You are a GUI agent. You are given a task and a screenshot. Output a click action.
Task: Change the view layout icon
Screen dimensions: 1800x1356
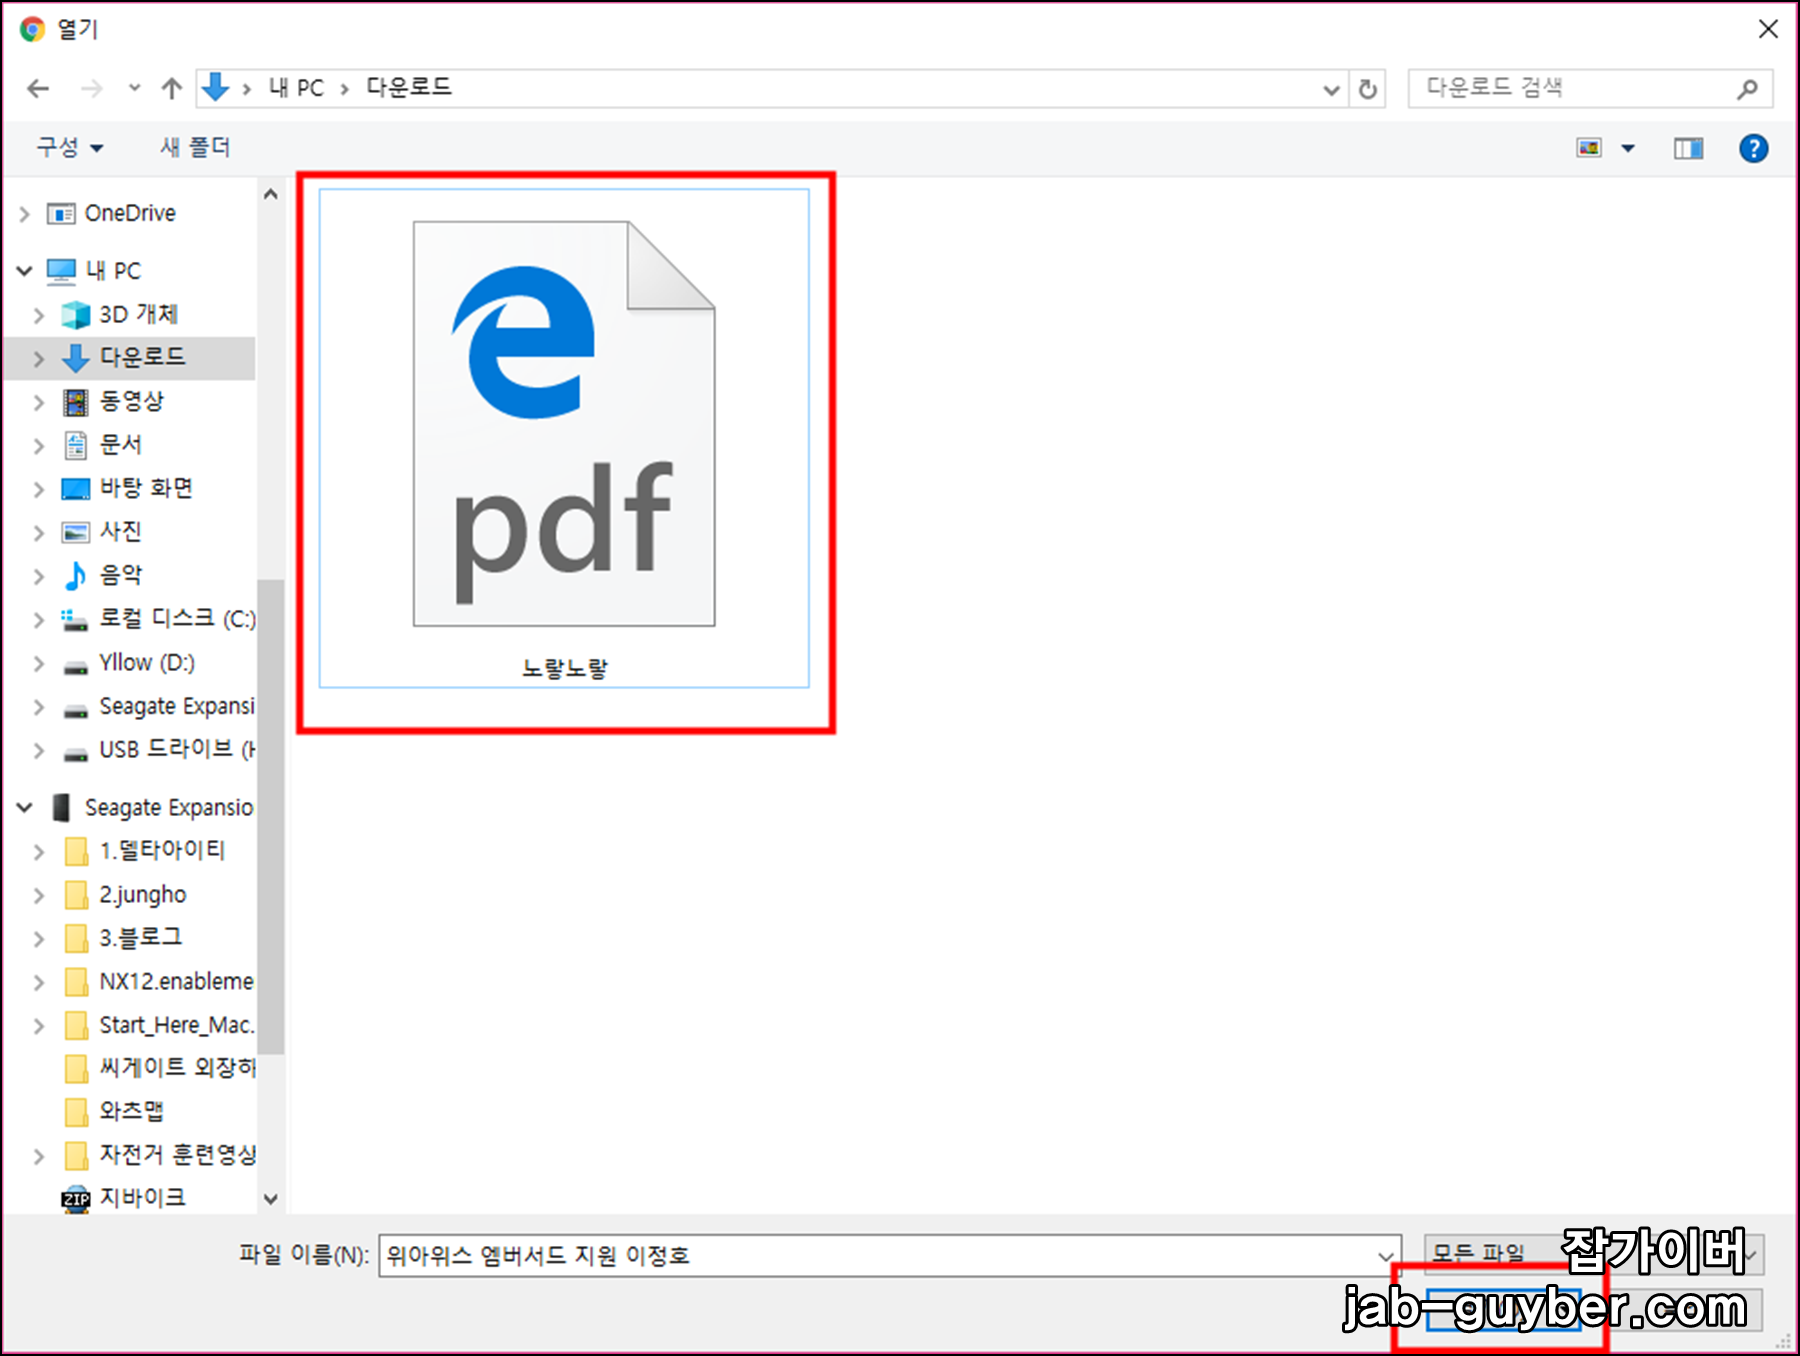pos(1589,148)
